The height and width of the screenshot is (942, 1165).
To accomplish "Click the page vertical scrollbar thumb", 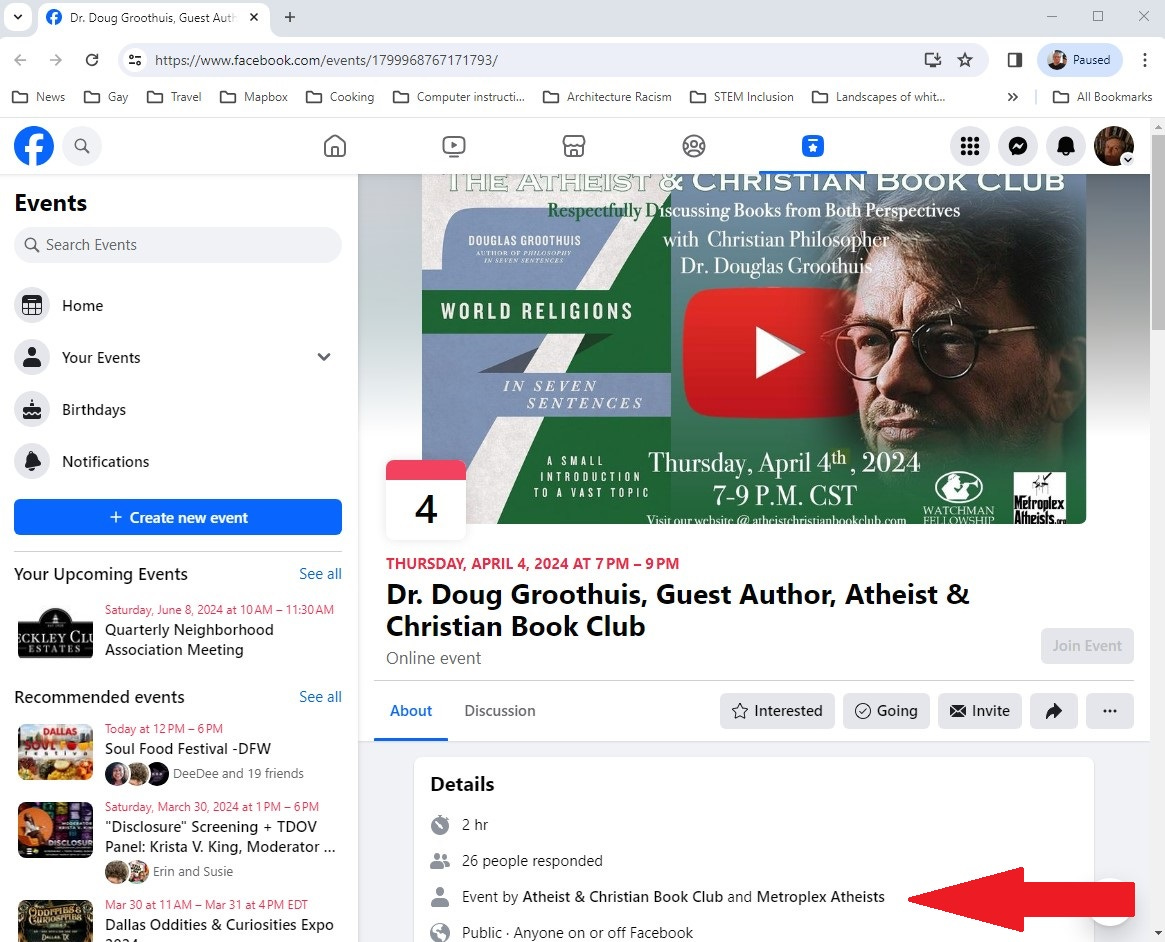I will coord(1158,233).
